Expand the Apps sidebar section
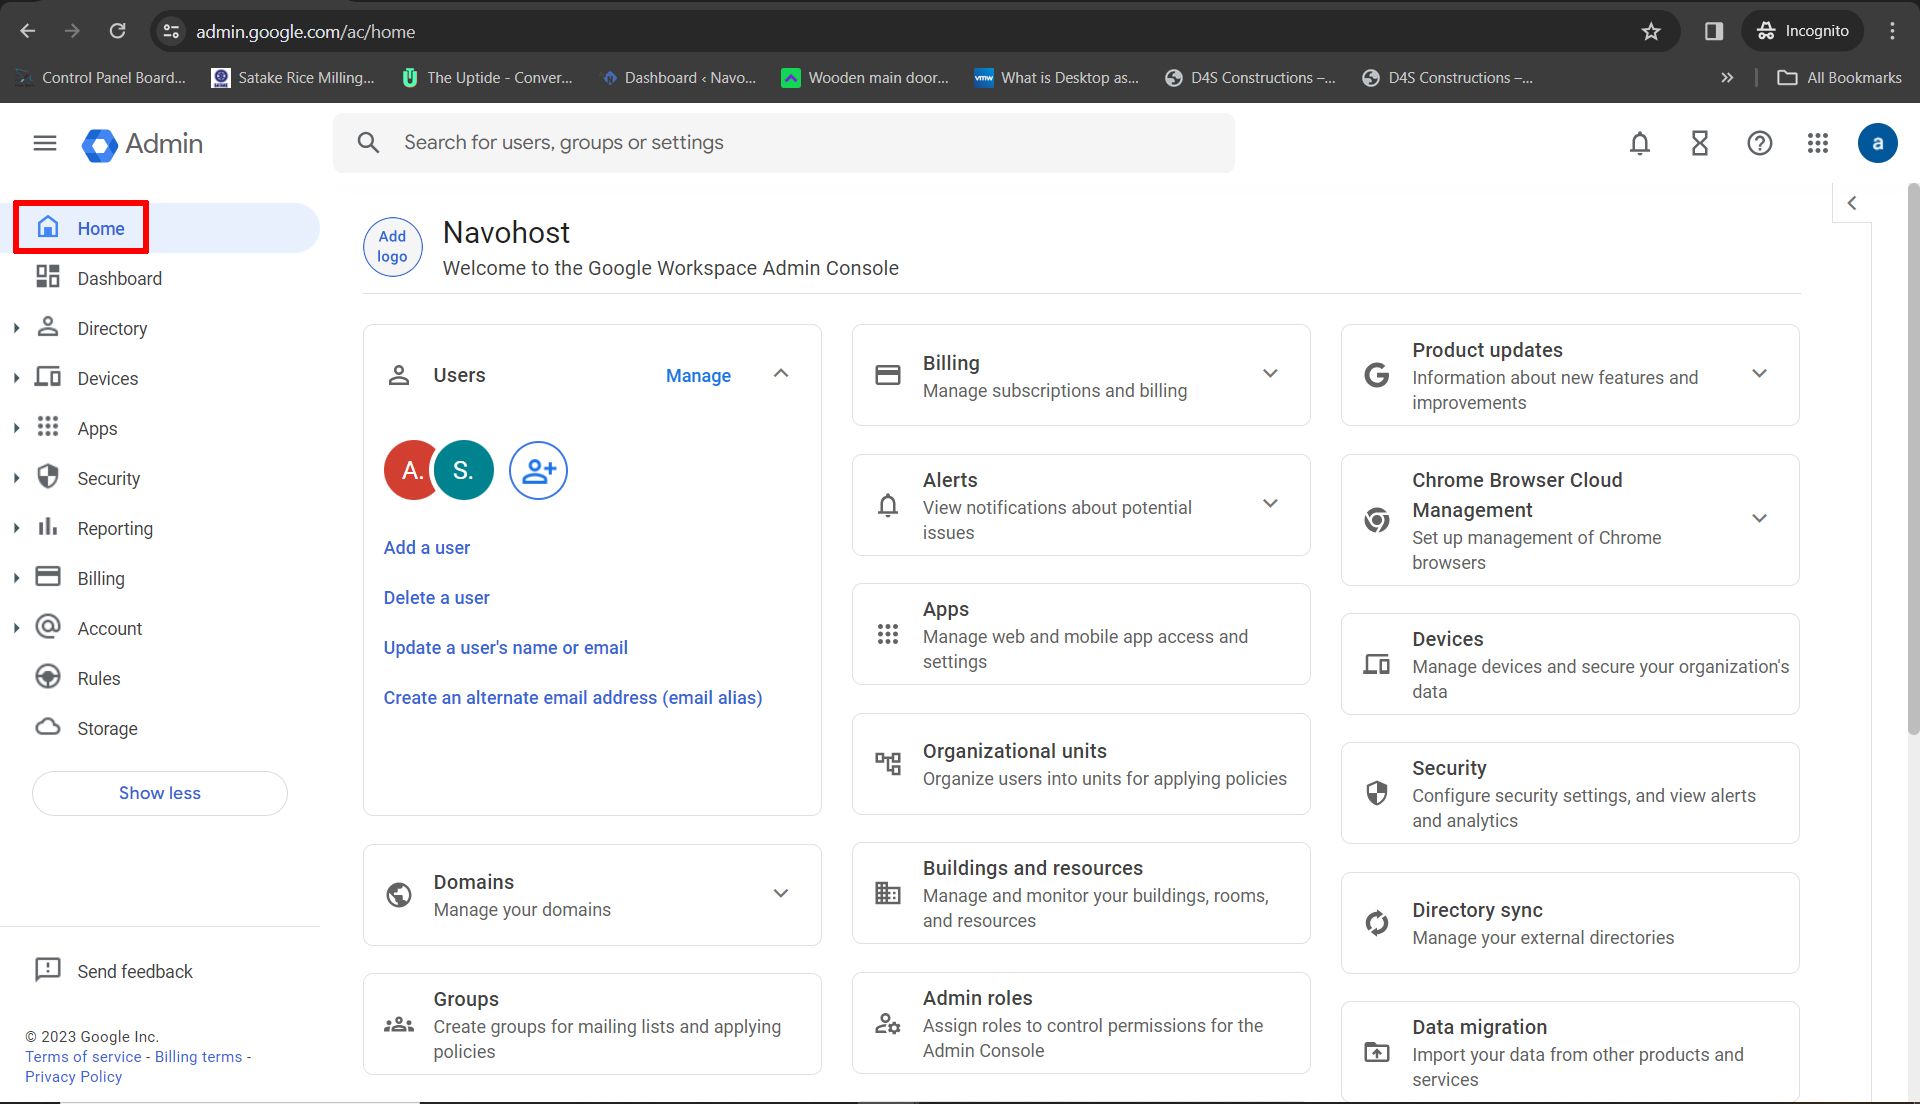Screen dimensions: 1920x1104 [x=17, y=428]
